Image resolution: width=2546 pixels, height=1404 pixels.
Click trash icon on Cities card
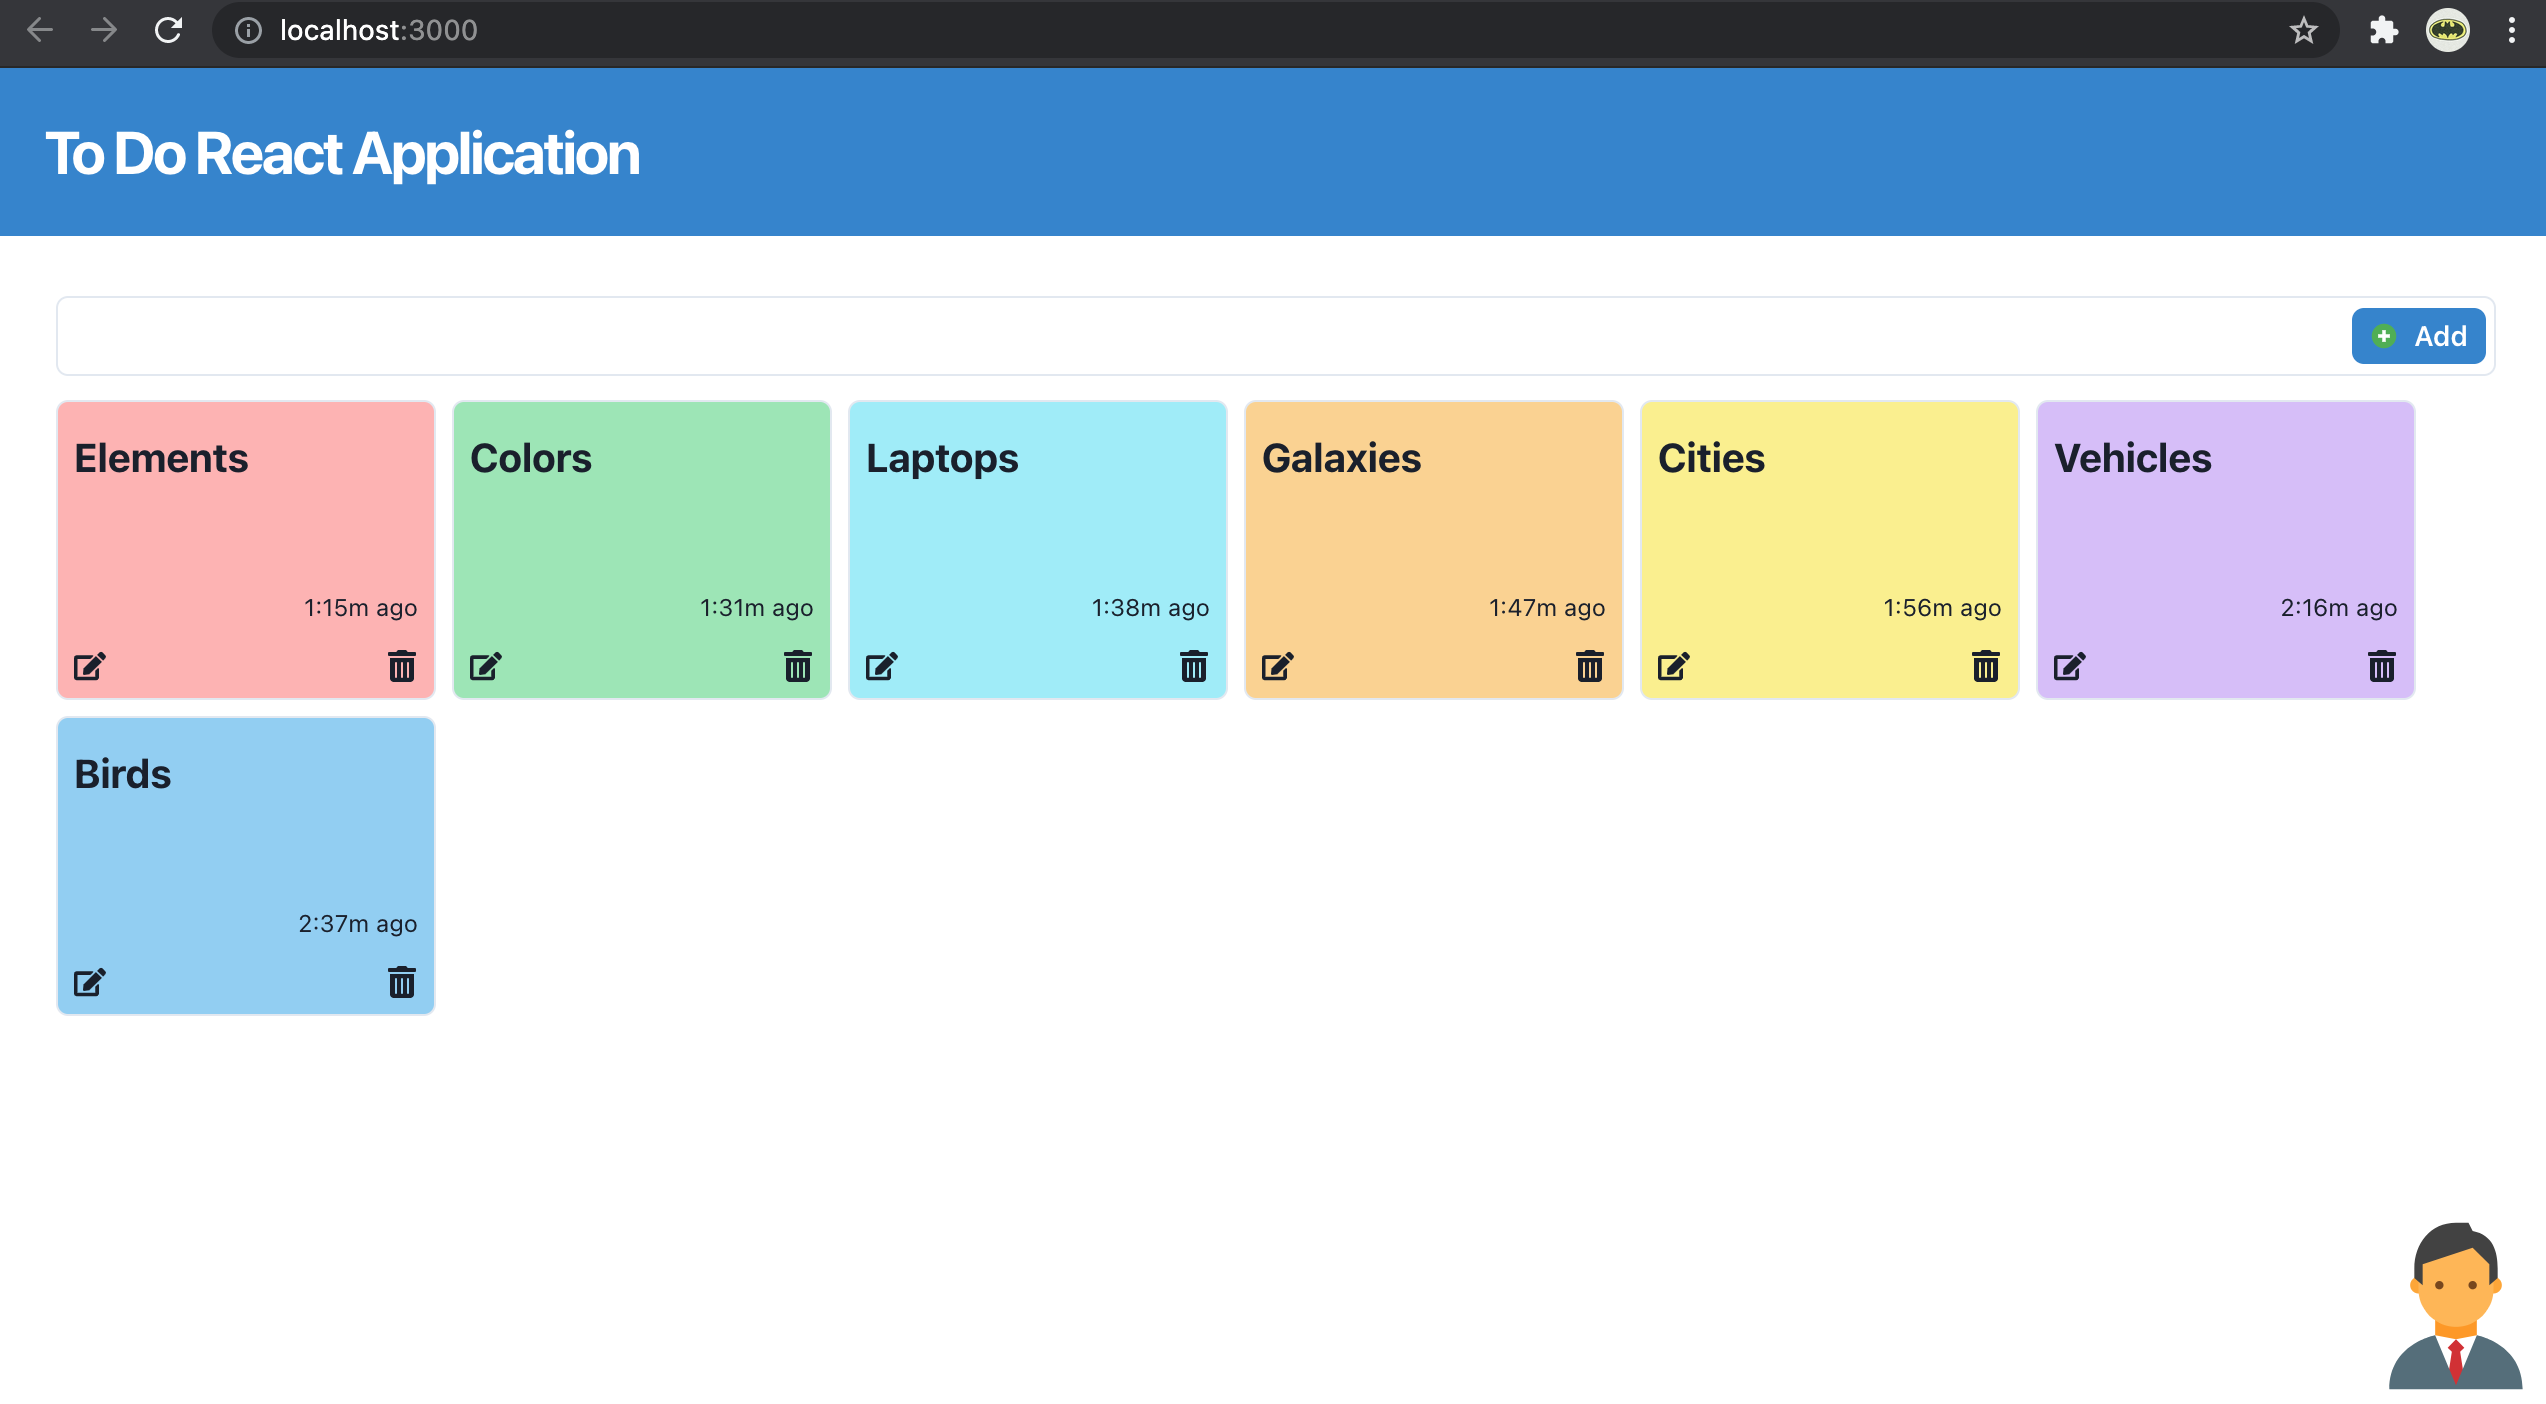click(1985, 666)
